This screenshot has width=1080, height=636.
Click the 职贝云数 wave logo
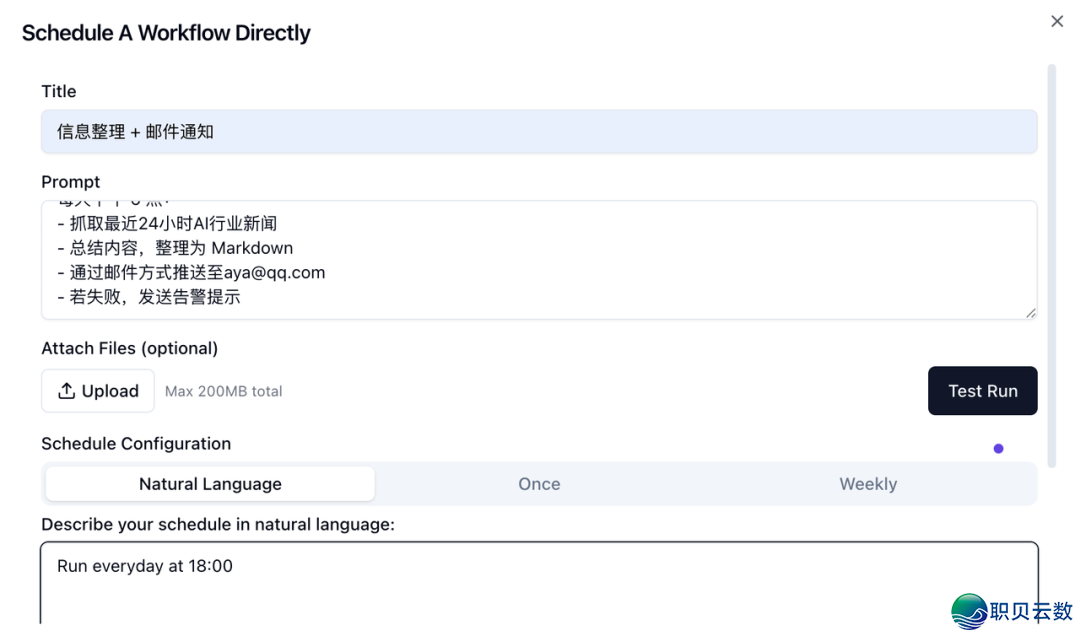(x=968, y=610)
